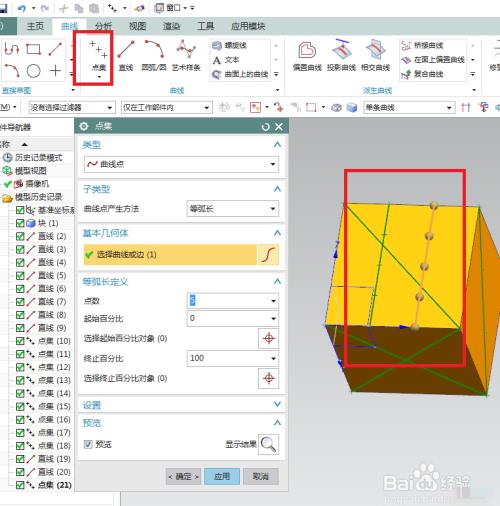Pick the sketch arc tool
Image resolution: width=500 pixels, height=506 pixels.
12,71
